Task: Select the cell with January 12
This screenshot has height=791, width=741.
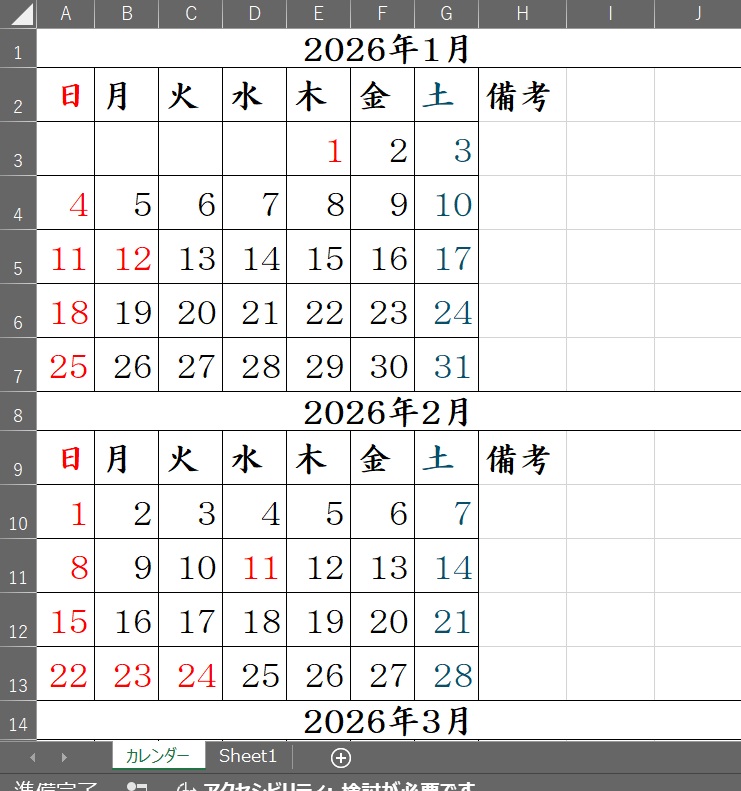Action: pyautogui.click(x=127, y=258)
